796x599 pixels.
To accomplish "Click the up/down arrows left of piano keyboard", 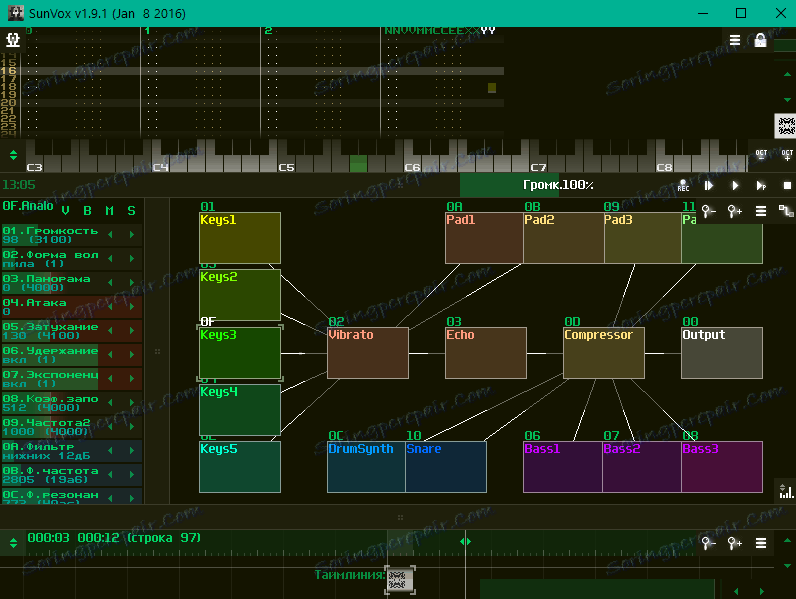I will (x=13, y=155).
